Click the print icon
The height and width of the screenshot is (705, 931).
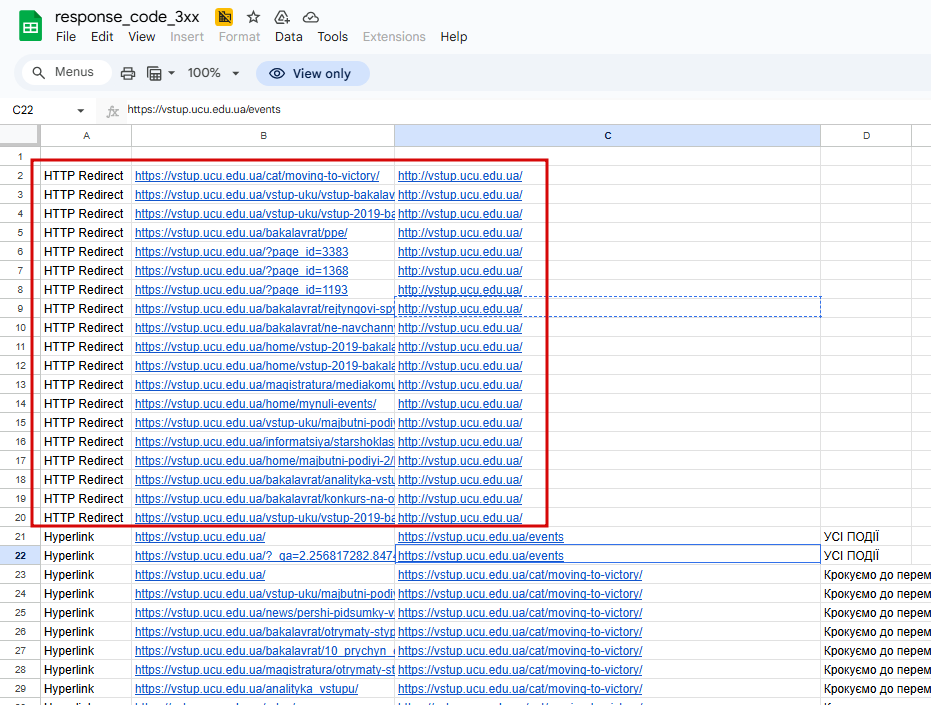(128, 73)
